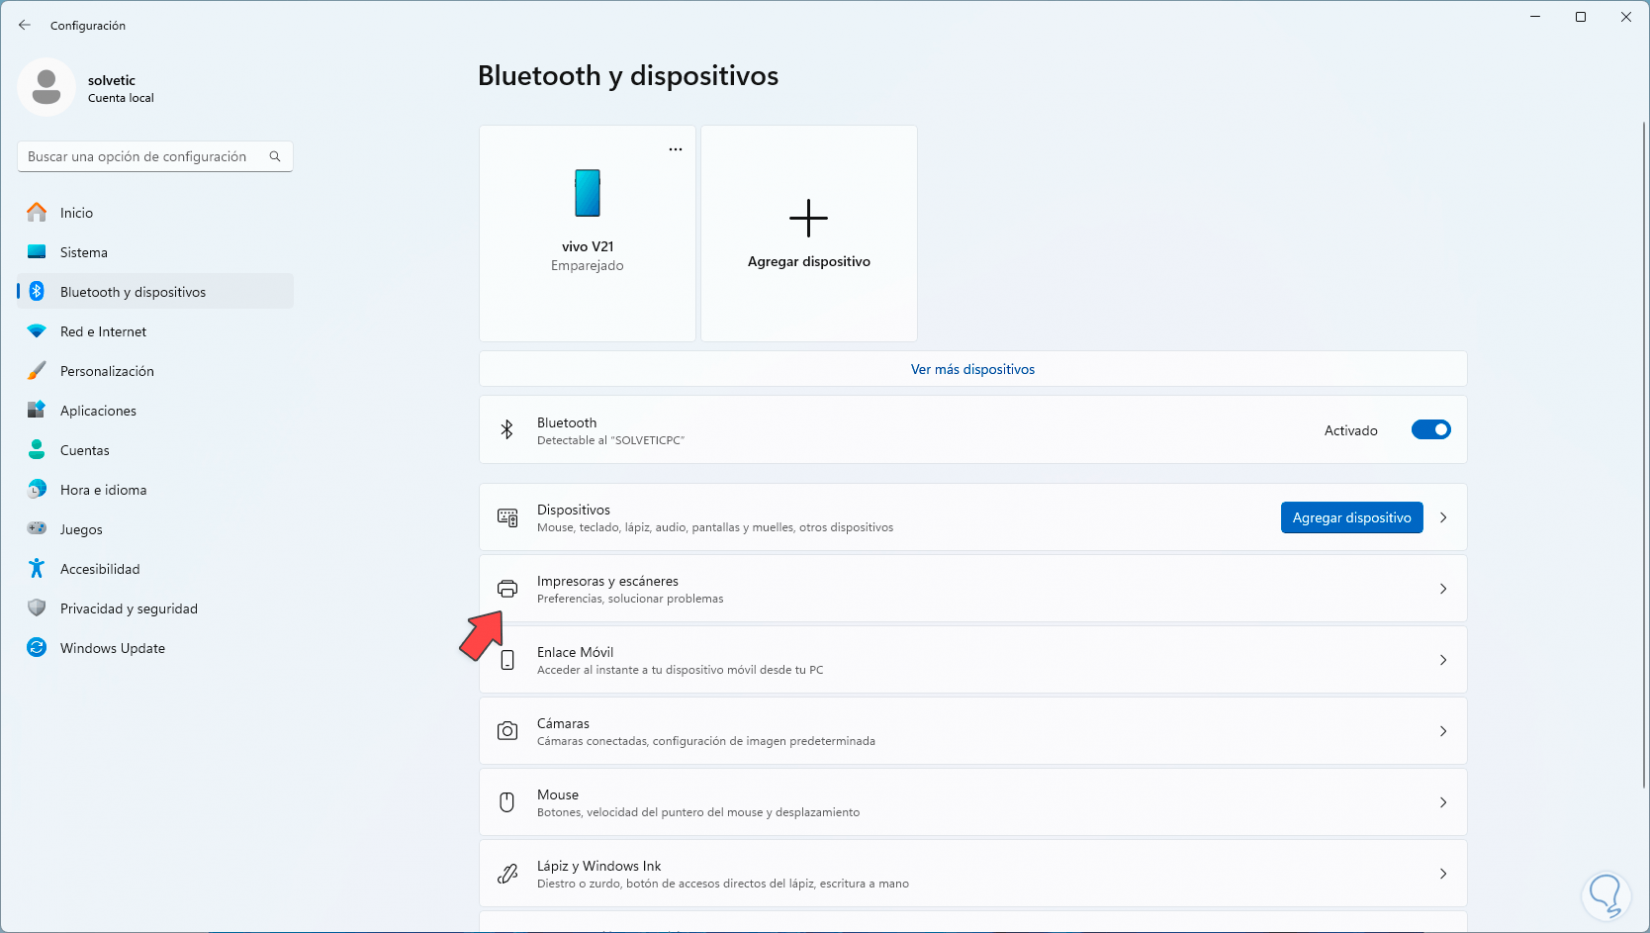Screen dimensions: 1650x933
Task: Click the blue Agregar dispositivo button
Action: click(x=1351, y=518)
